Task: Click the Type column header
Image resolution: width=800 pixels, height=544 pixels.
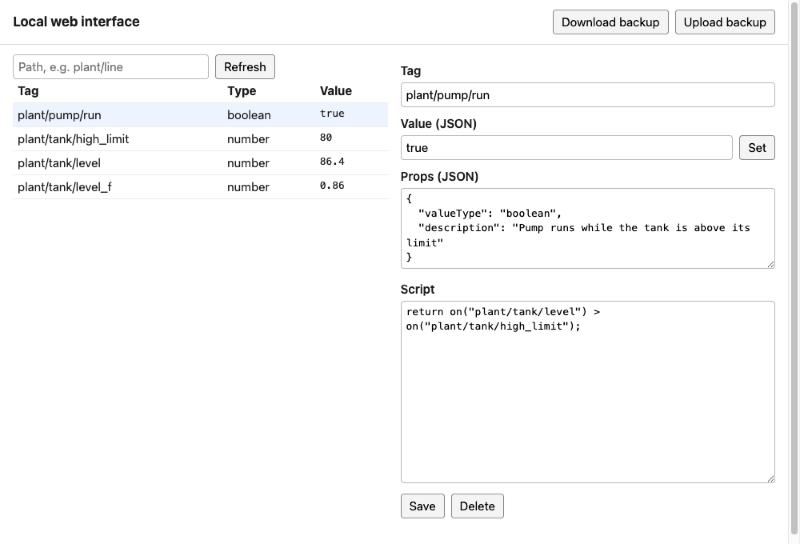Action: (x=242, y=91)
